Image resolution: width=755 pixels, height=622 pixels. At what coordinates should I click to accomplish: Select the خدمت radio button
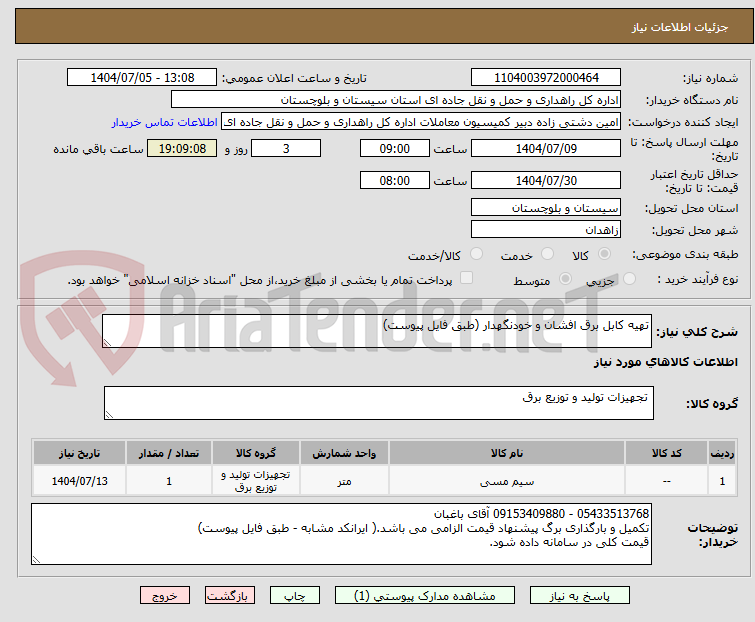tap(547, 253)
